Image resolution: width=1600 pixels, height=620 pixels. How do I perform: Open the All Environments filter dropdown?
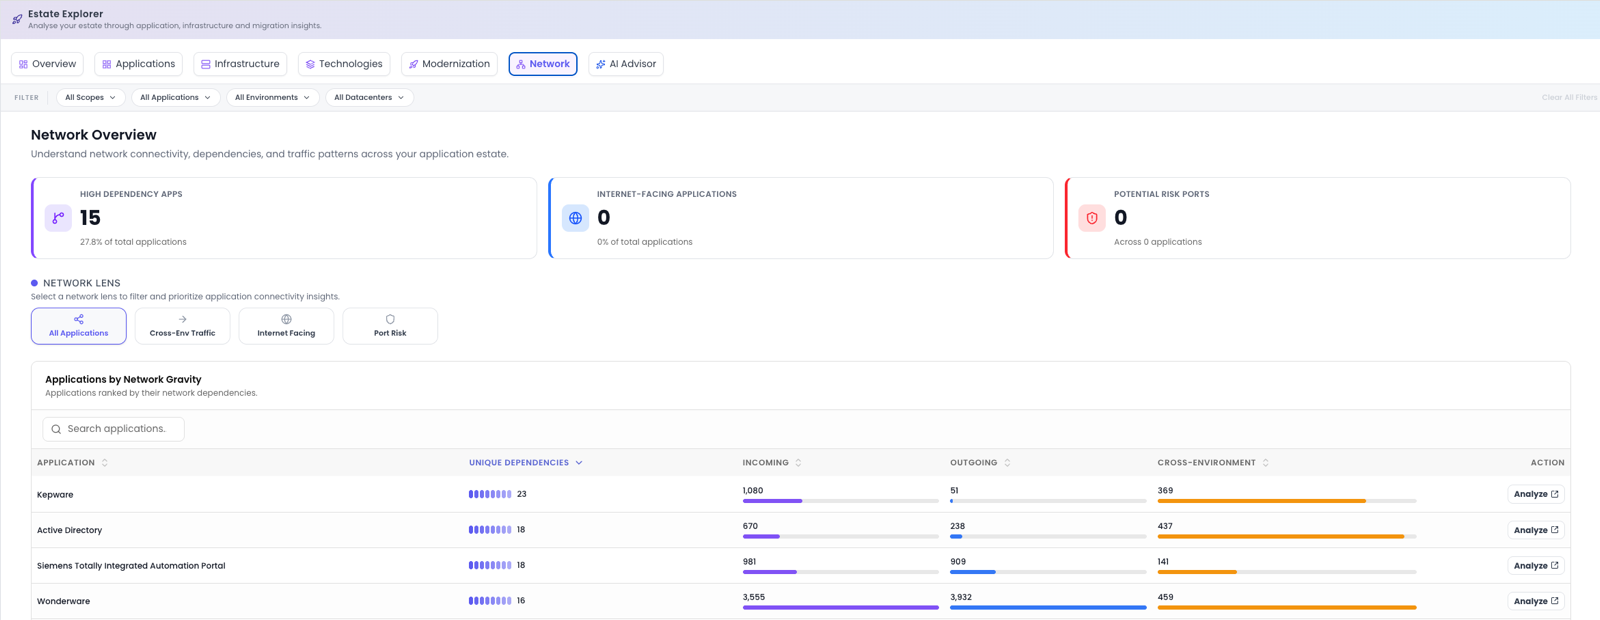pyautogui.click(x=272, y=98)
